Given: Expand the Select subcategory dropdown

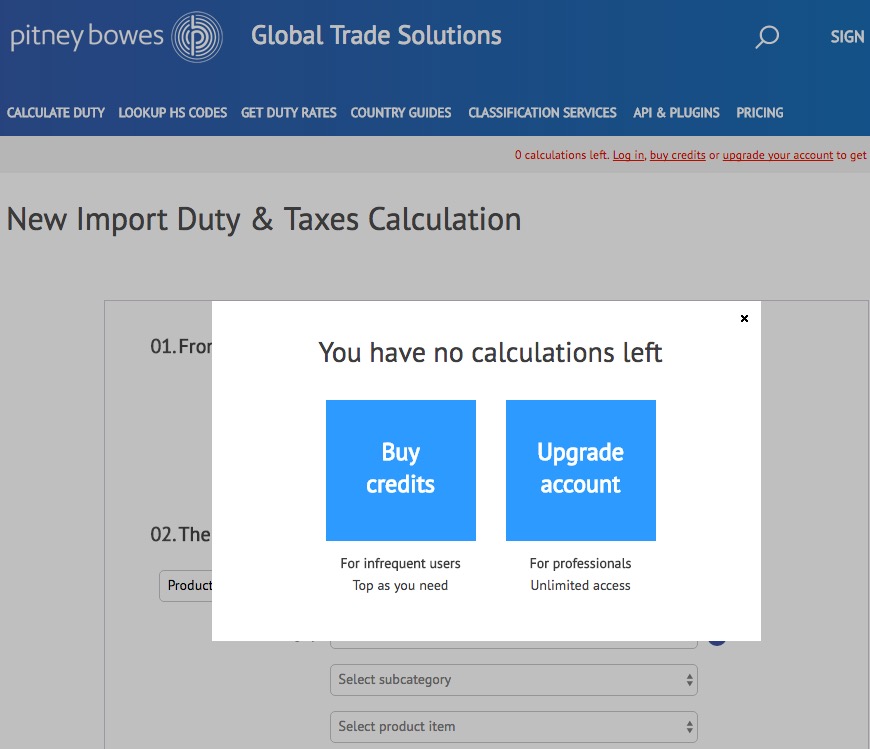Looking at the screenshot, I should tap(514, 680).
